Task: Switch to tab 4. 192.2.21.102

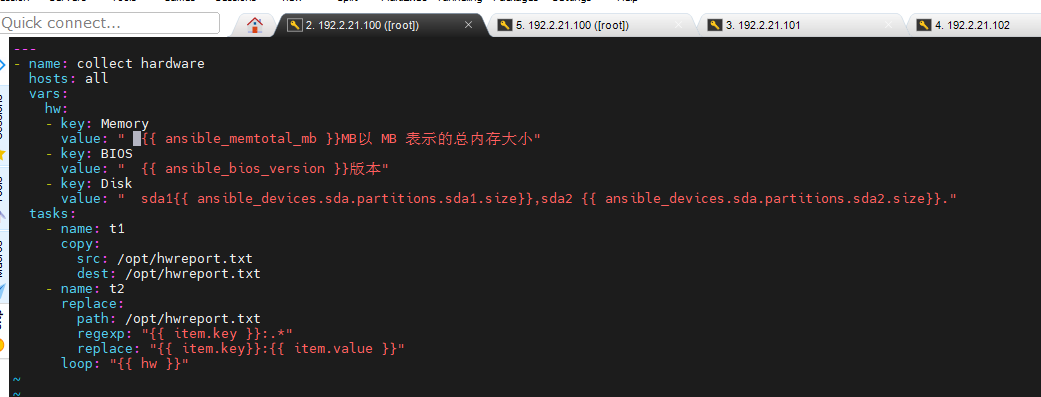Action: pyautogui.click(x=974, y=25)
